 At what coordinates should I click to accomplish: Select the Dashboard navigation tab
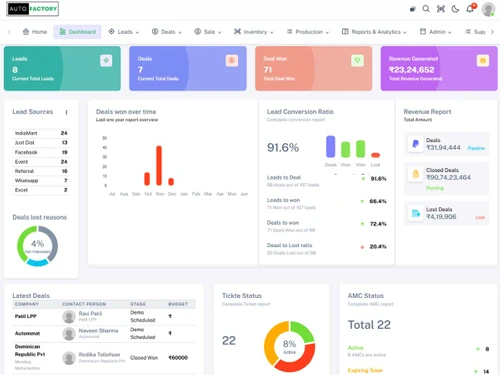click(x=77, y=32)
